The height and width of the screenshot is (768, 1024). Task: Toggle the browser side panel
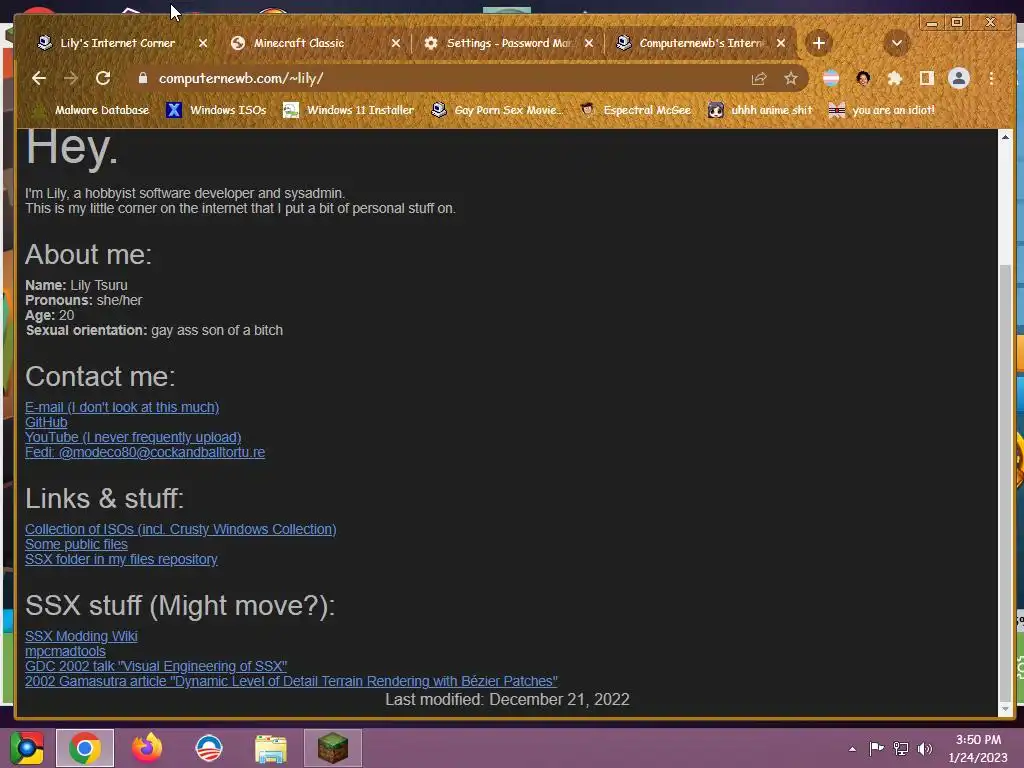click(927, 78)
